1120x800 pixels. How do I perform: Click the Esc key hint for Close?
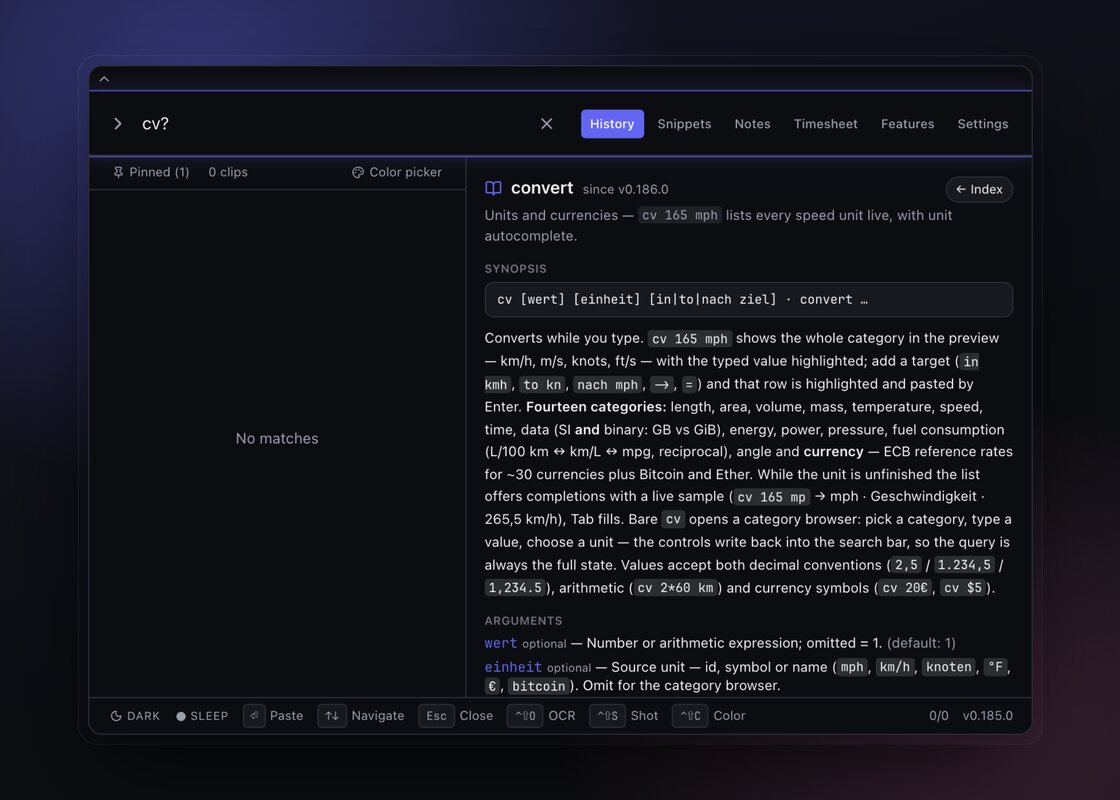pos(436,716)
